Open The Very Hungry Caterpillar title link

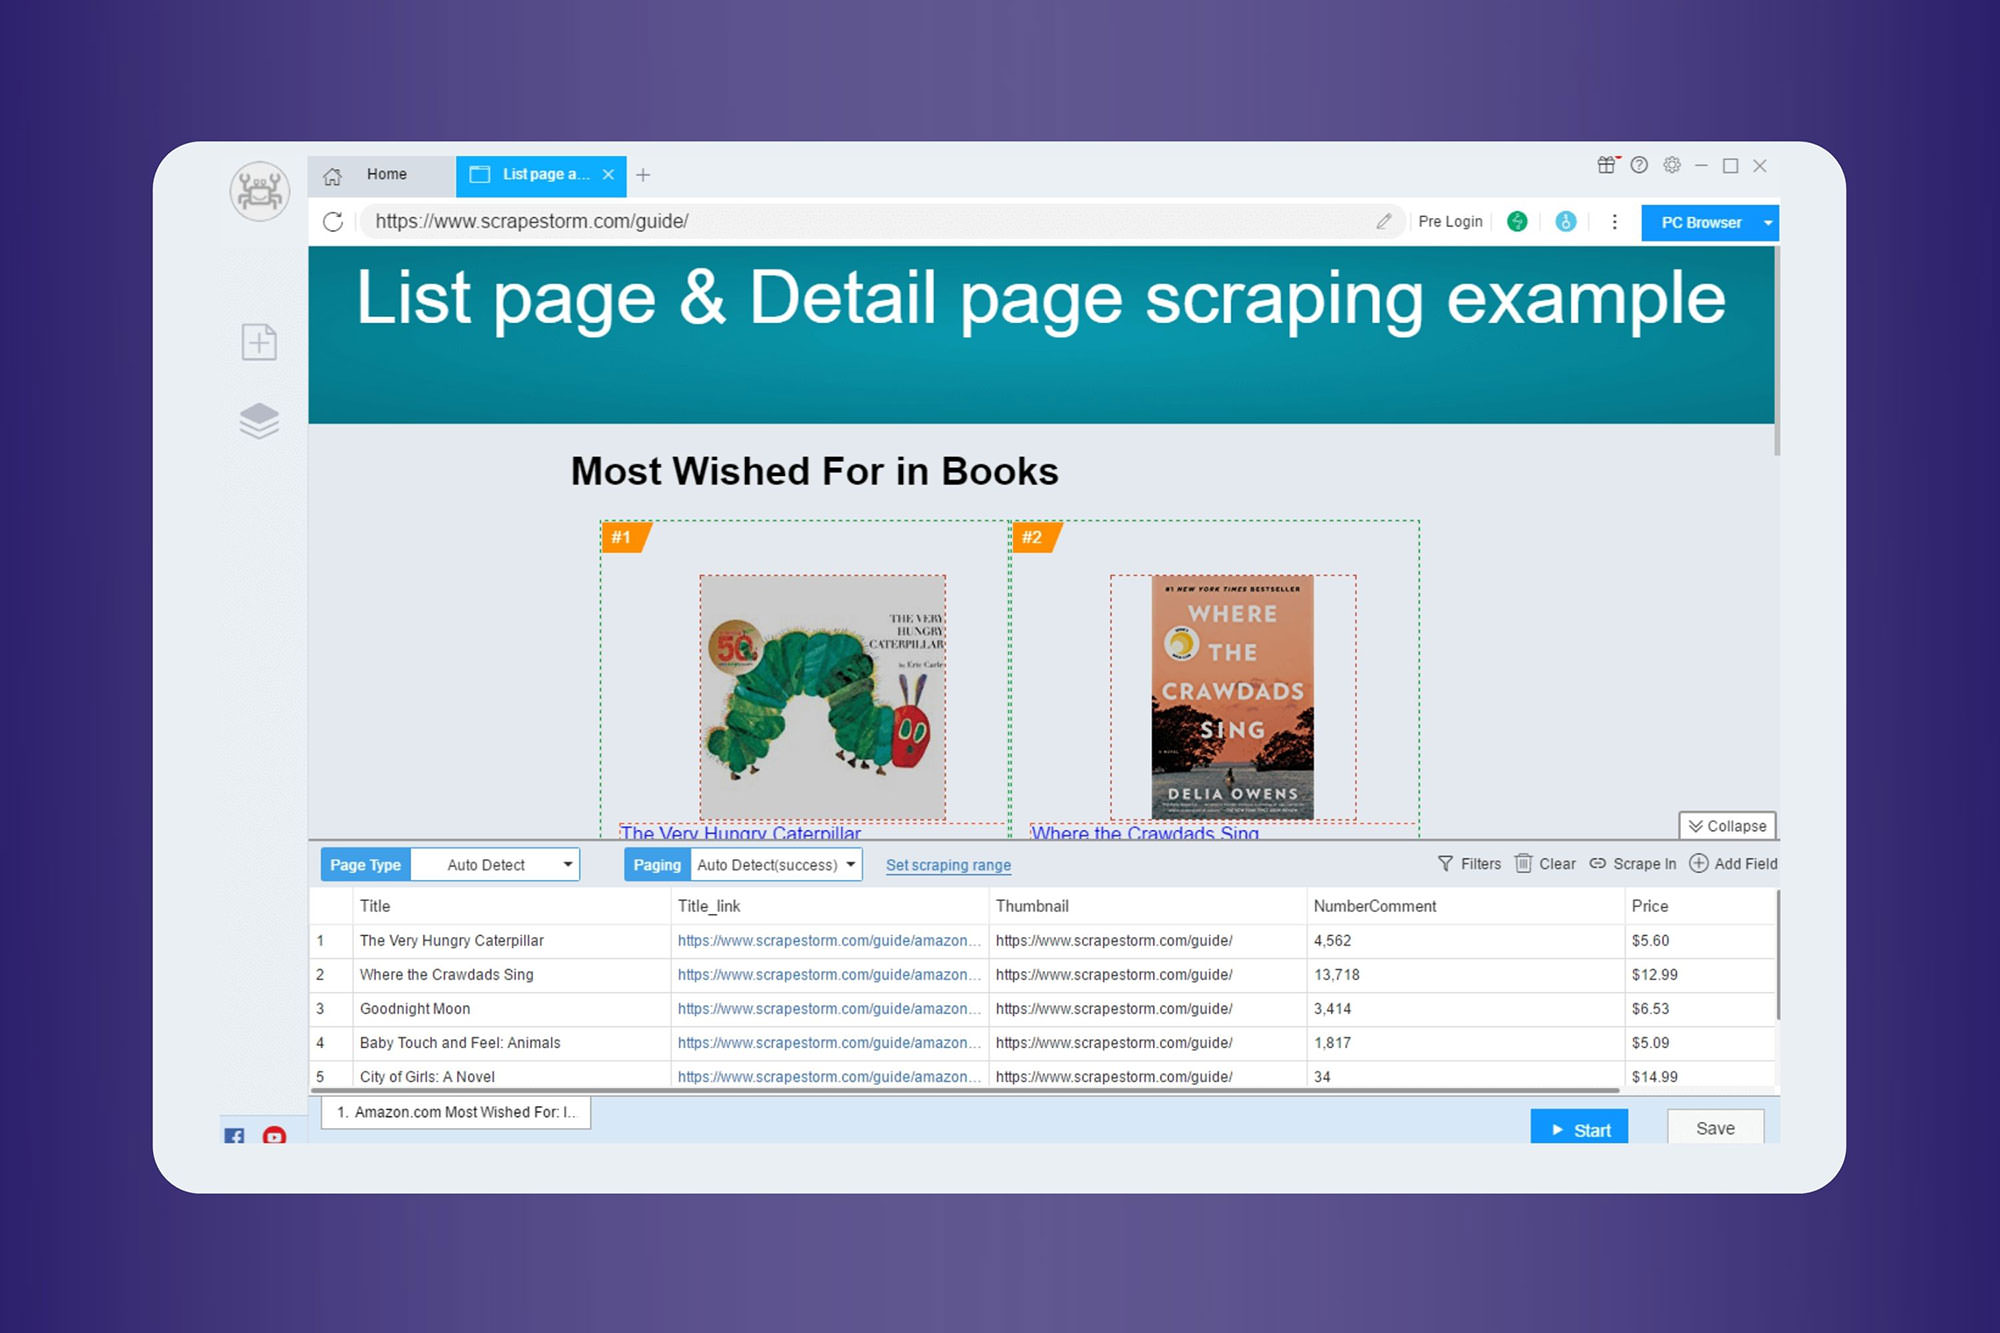pyautogui.click(x=740, y=832)
